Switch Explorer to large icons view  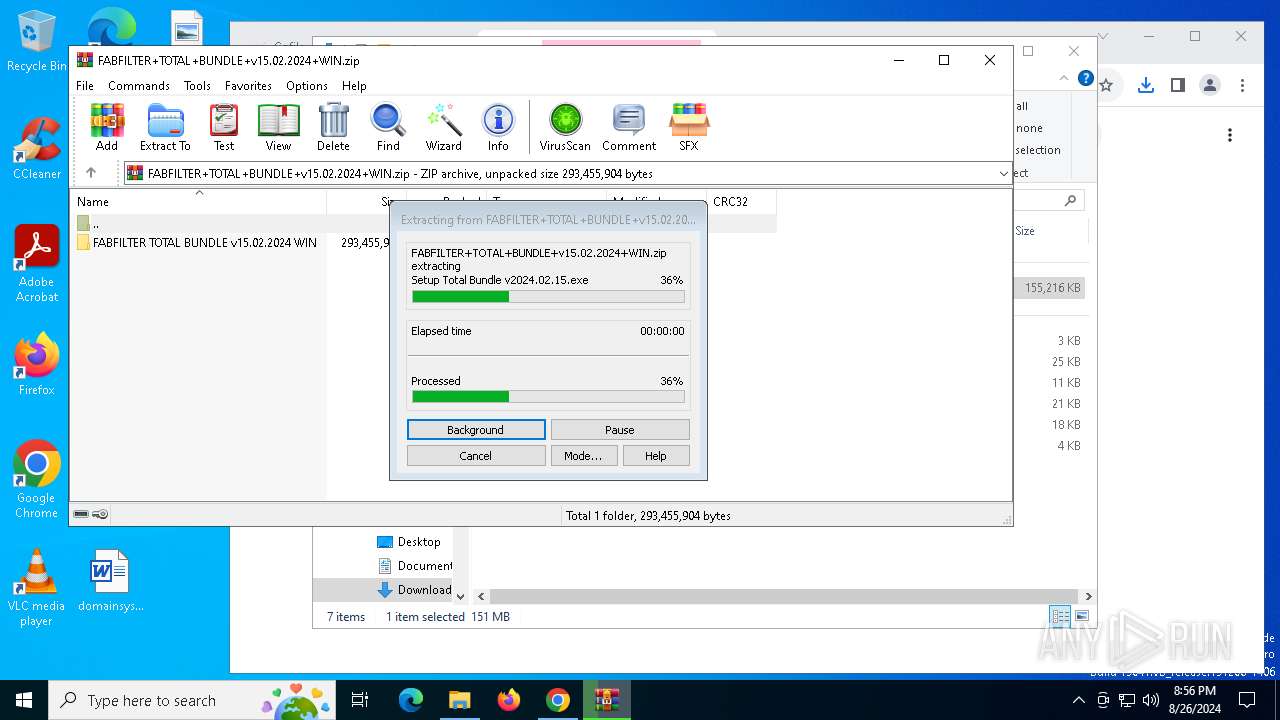tap(1081, 617)
